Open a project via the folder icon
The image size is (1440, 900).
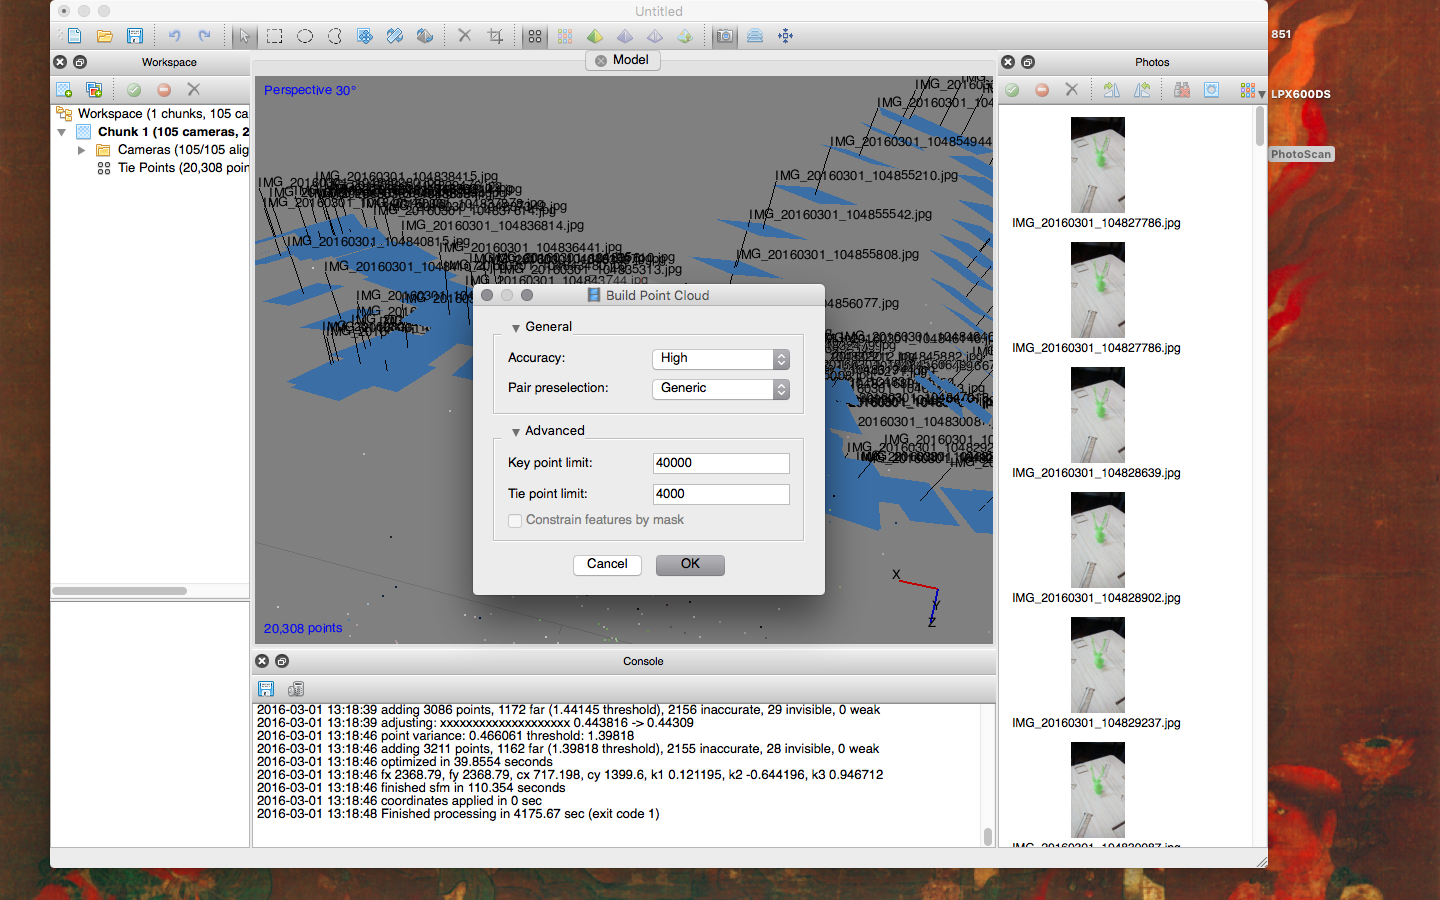105,36
